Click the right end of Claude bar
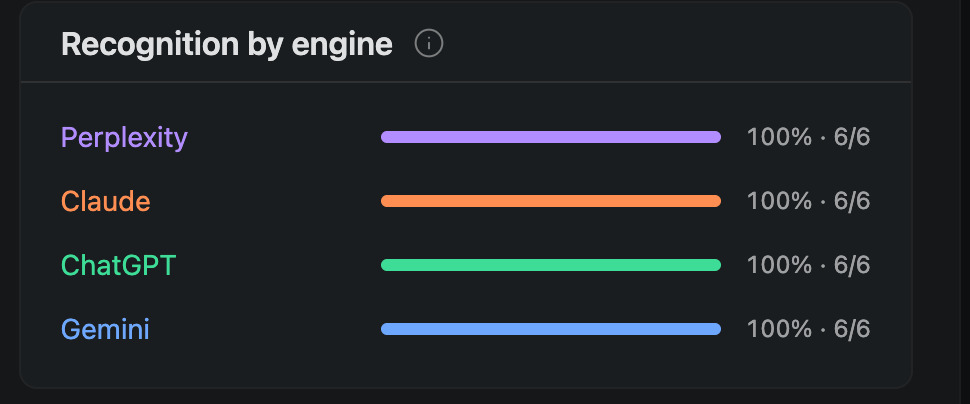This screenshot has width=970, height=404. pos(715,201)
